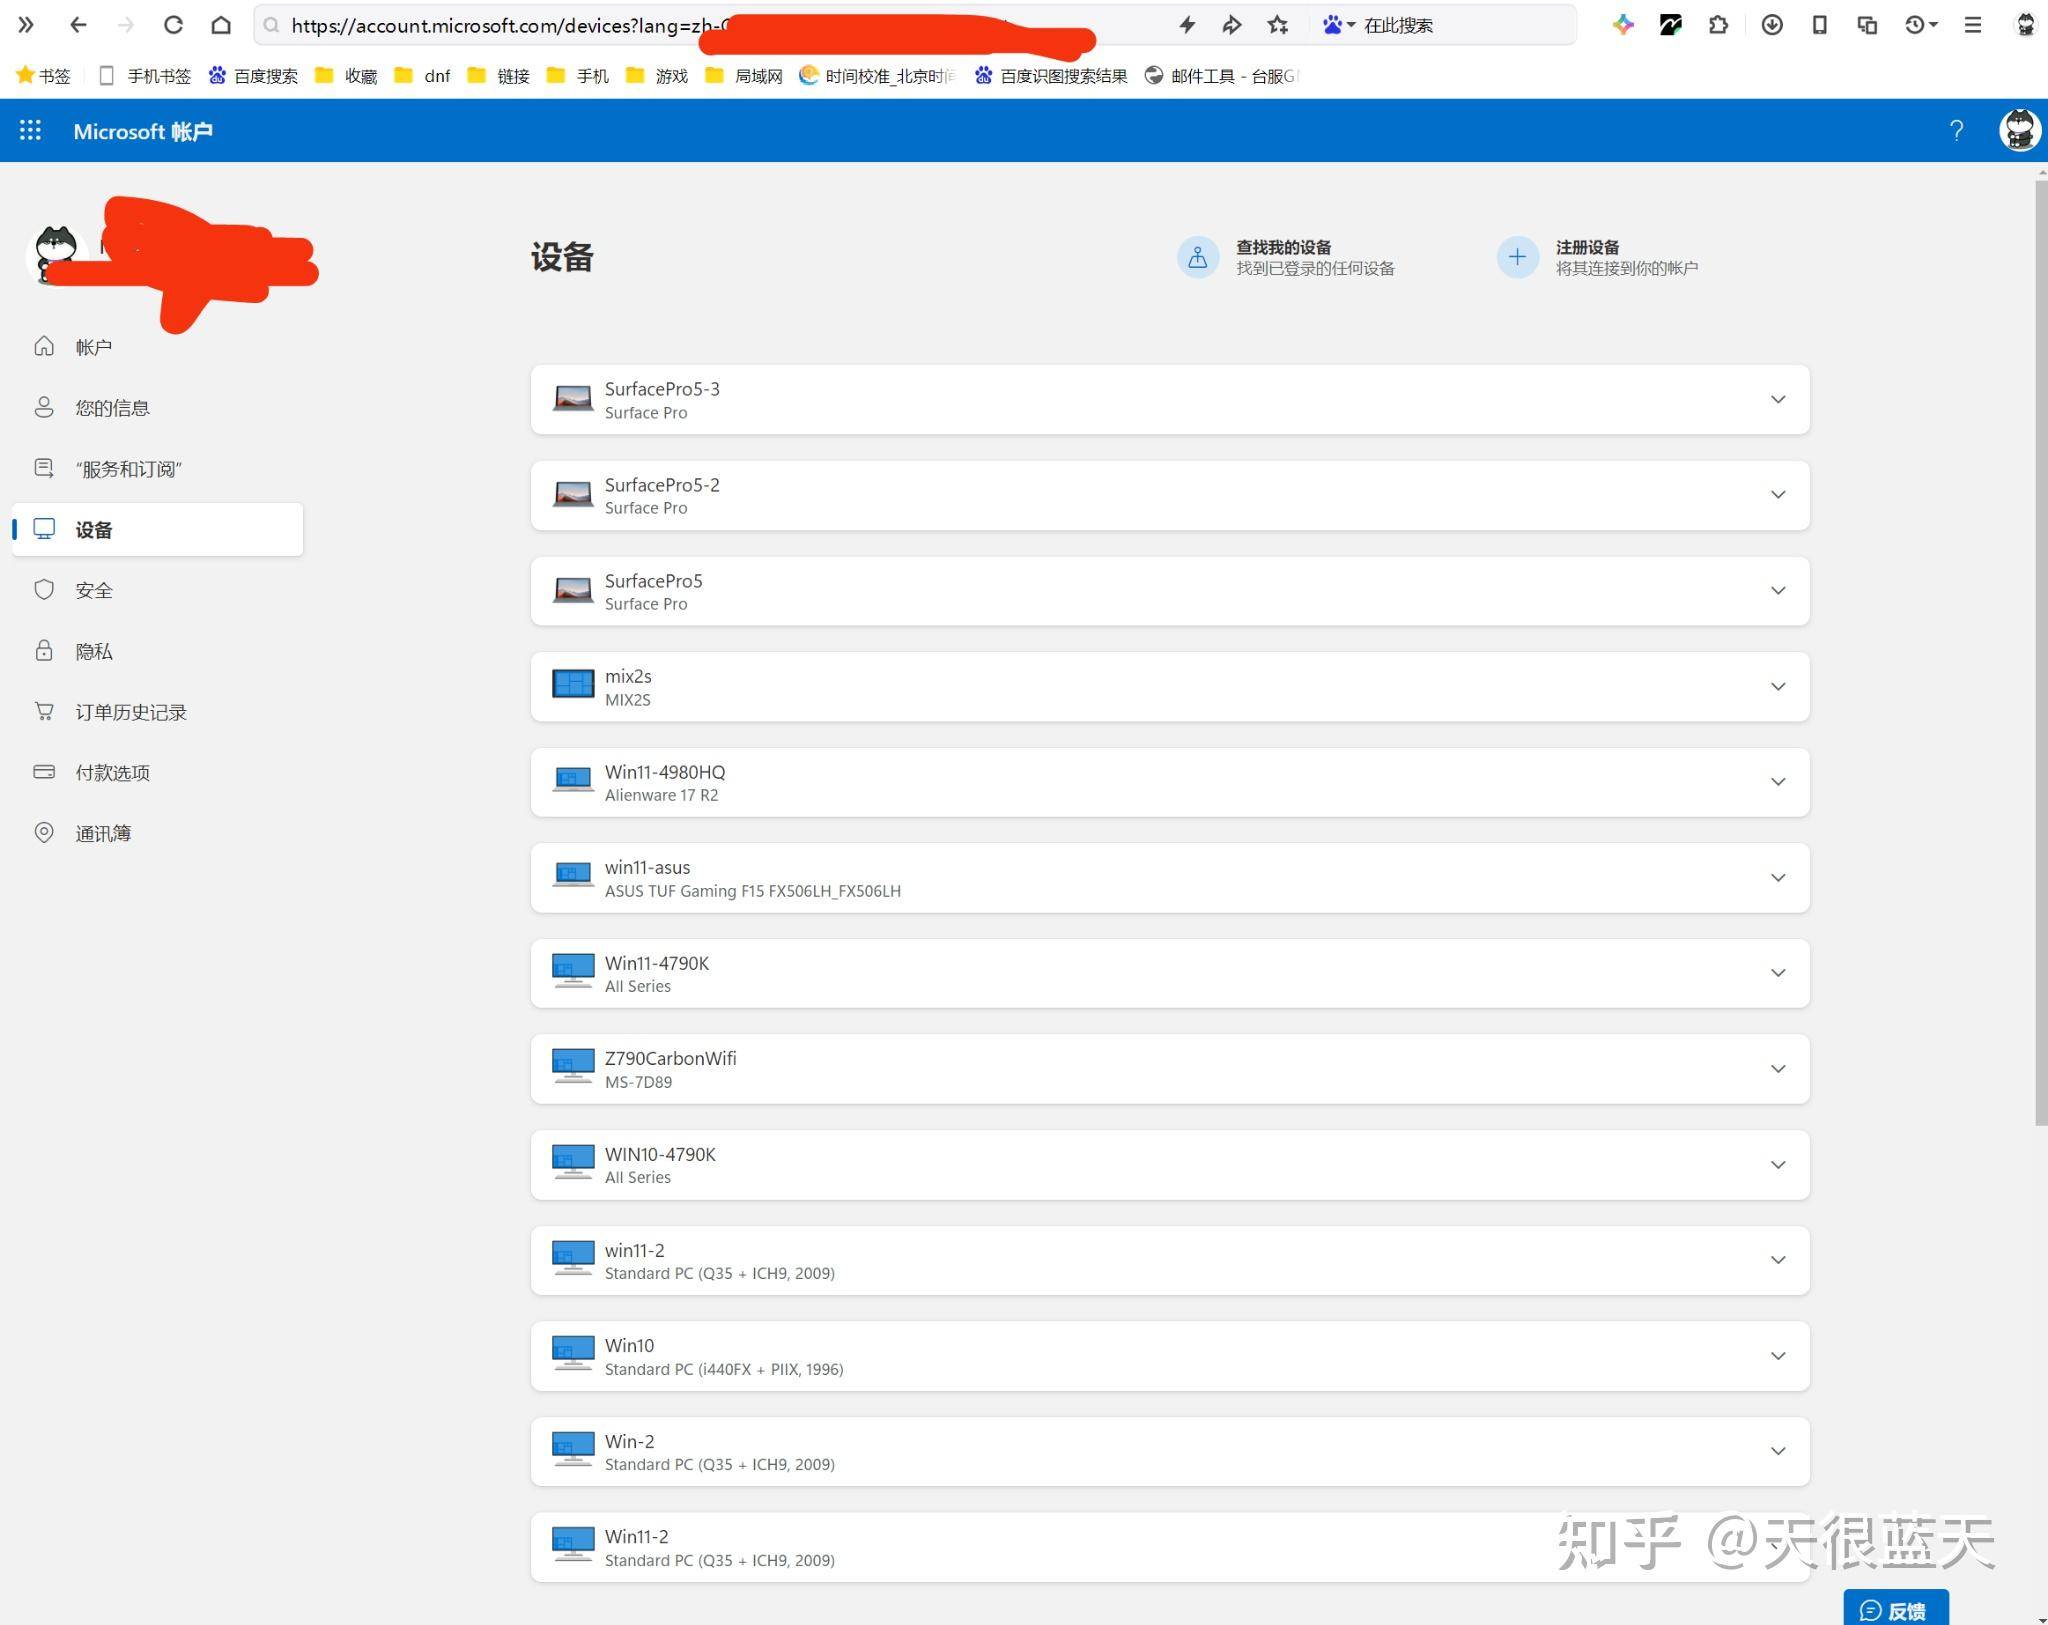Click the Register device plus icon
Screen dimensions: 2048x1625
[1517, 258]
